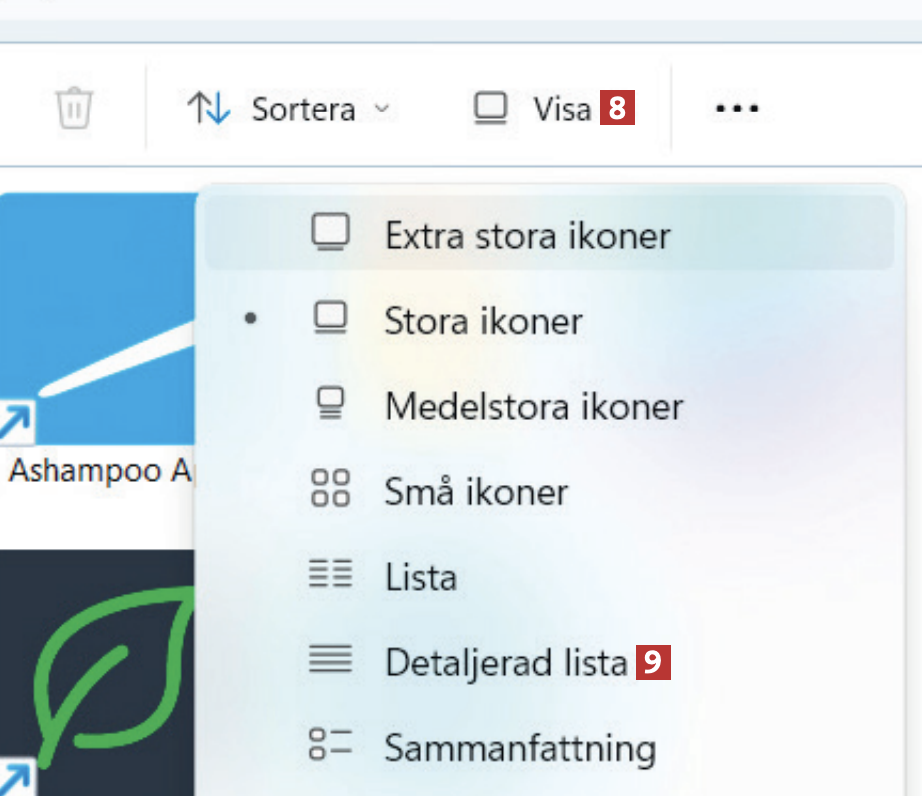Open the Visa view menu

(532, 109)
